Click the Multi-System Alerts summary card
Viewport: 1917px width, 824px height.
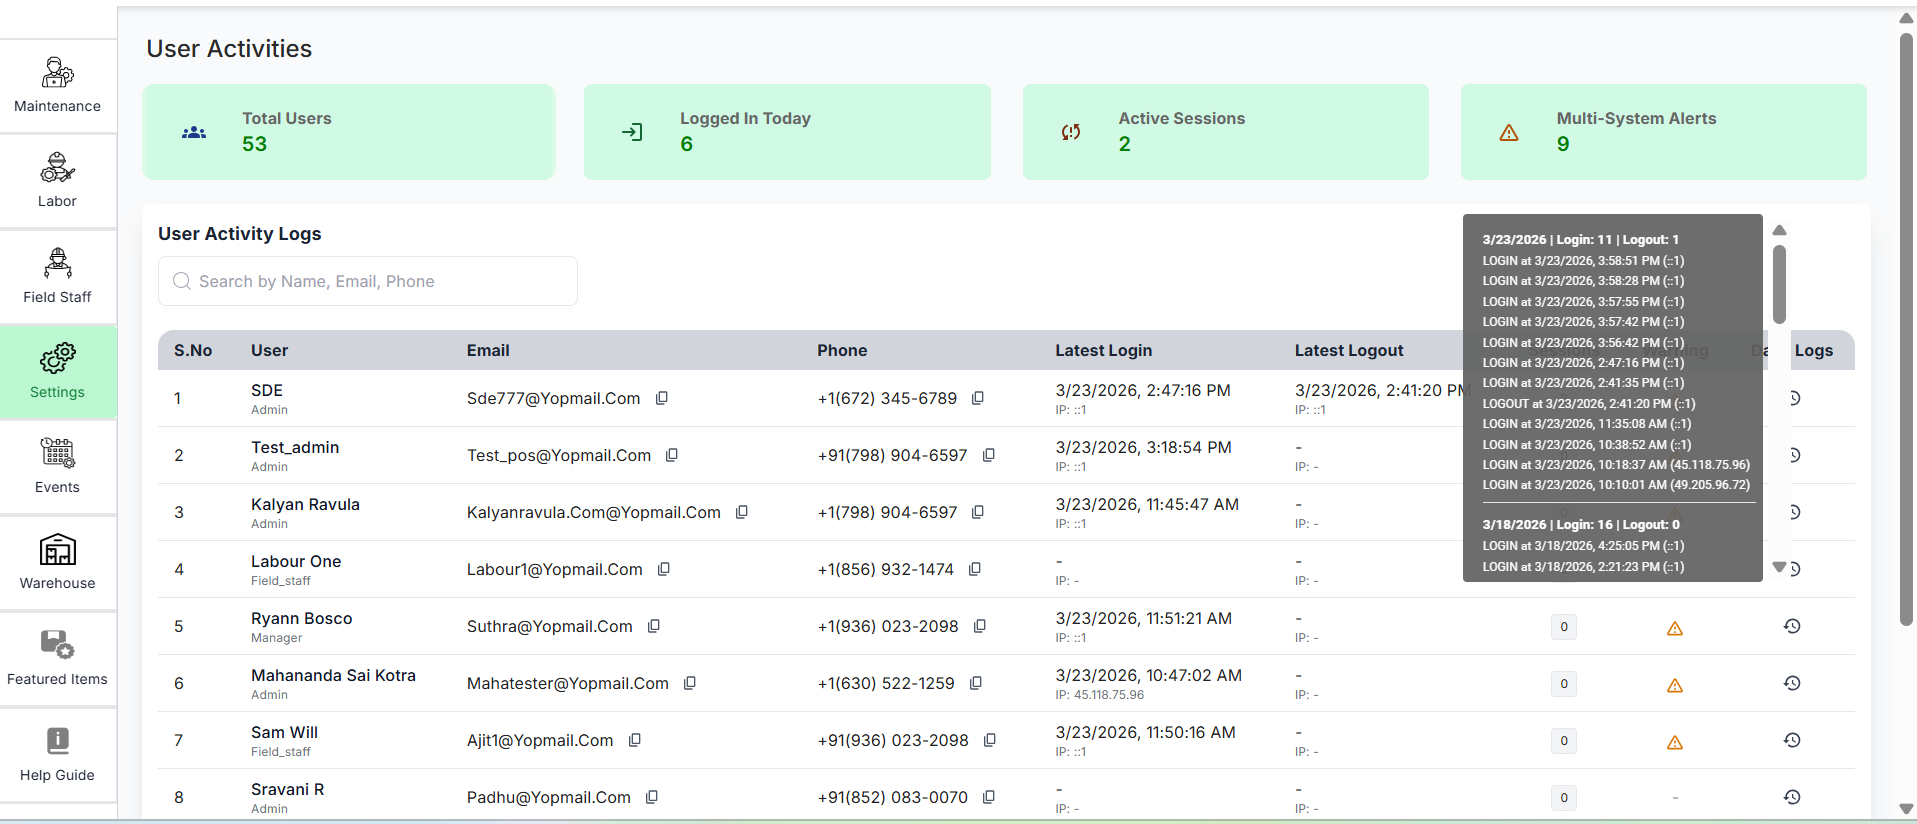click(1663, 132)
